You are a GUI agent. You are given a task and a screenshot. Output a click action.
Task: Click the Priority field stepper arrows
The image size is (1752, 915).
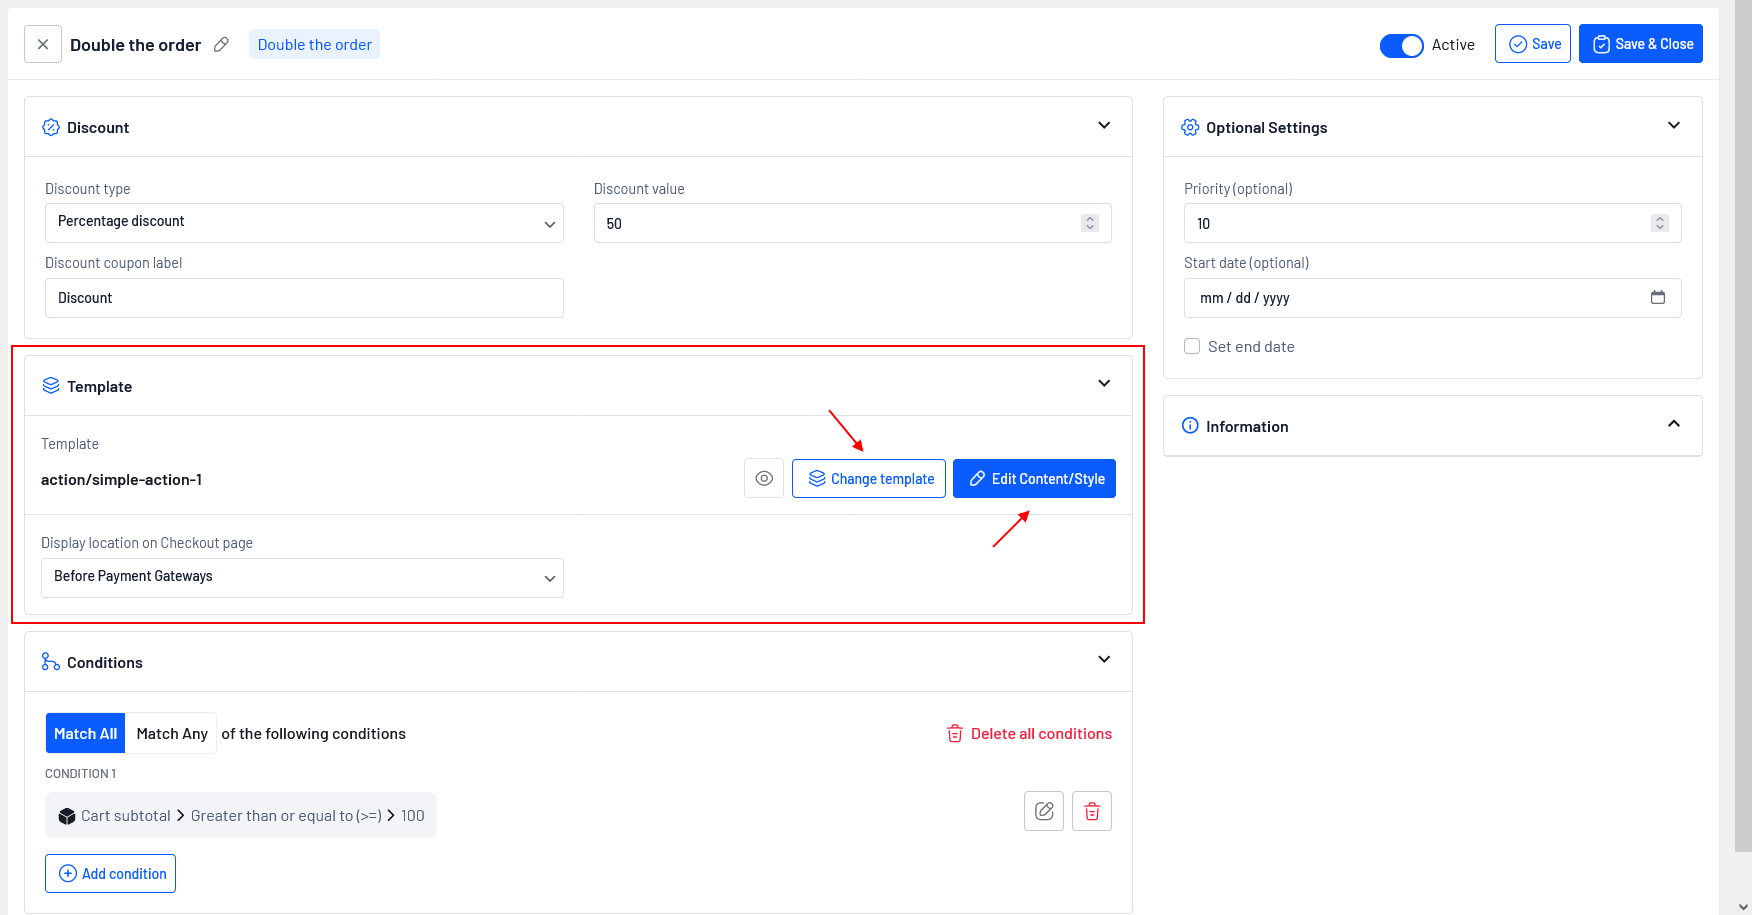click(1659, 223)
